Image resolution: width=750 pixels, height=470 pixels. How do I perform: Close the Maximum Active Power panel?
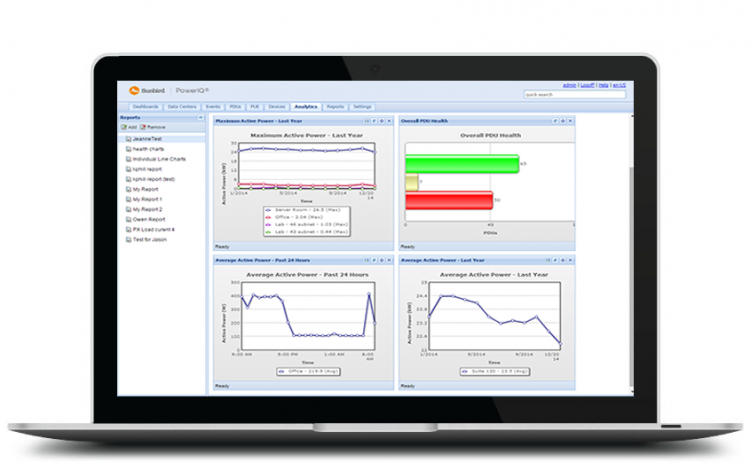coord(389,120)
